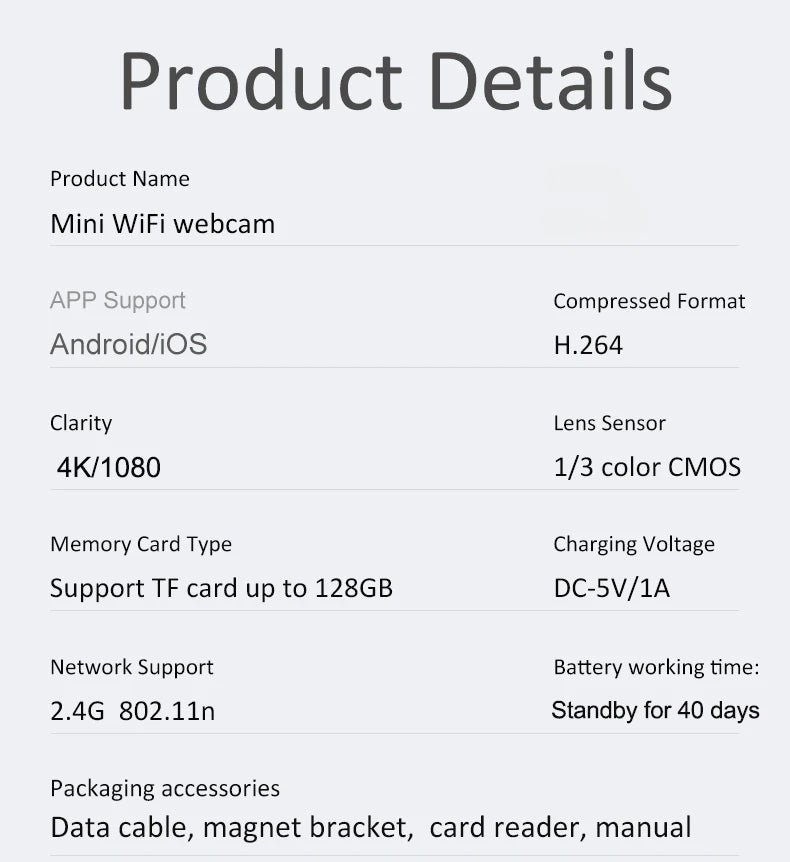Select the "Memory Card Type" label
This screenshot has width=790, height=862.
[141, 544]
